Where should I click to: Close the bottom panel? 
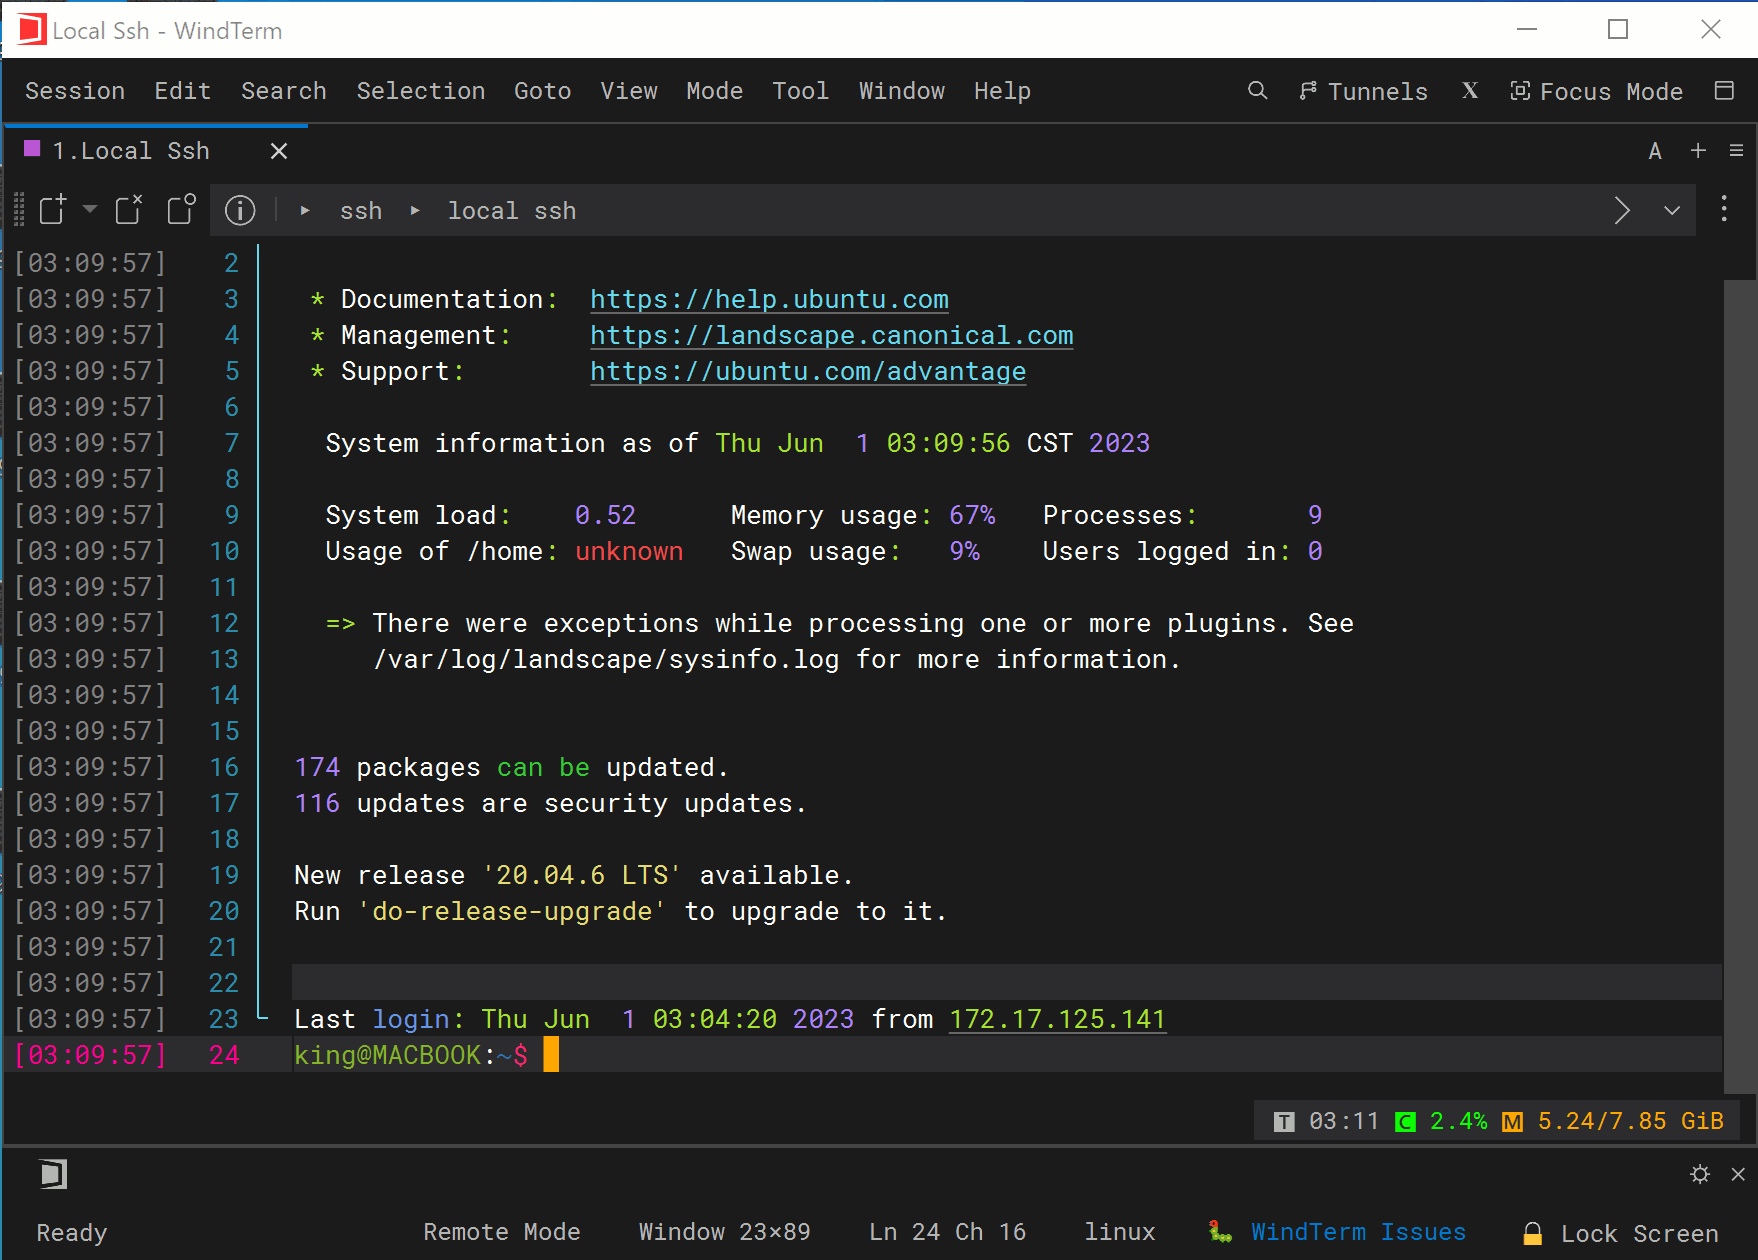point(1738,1174)
